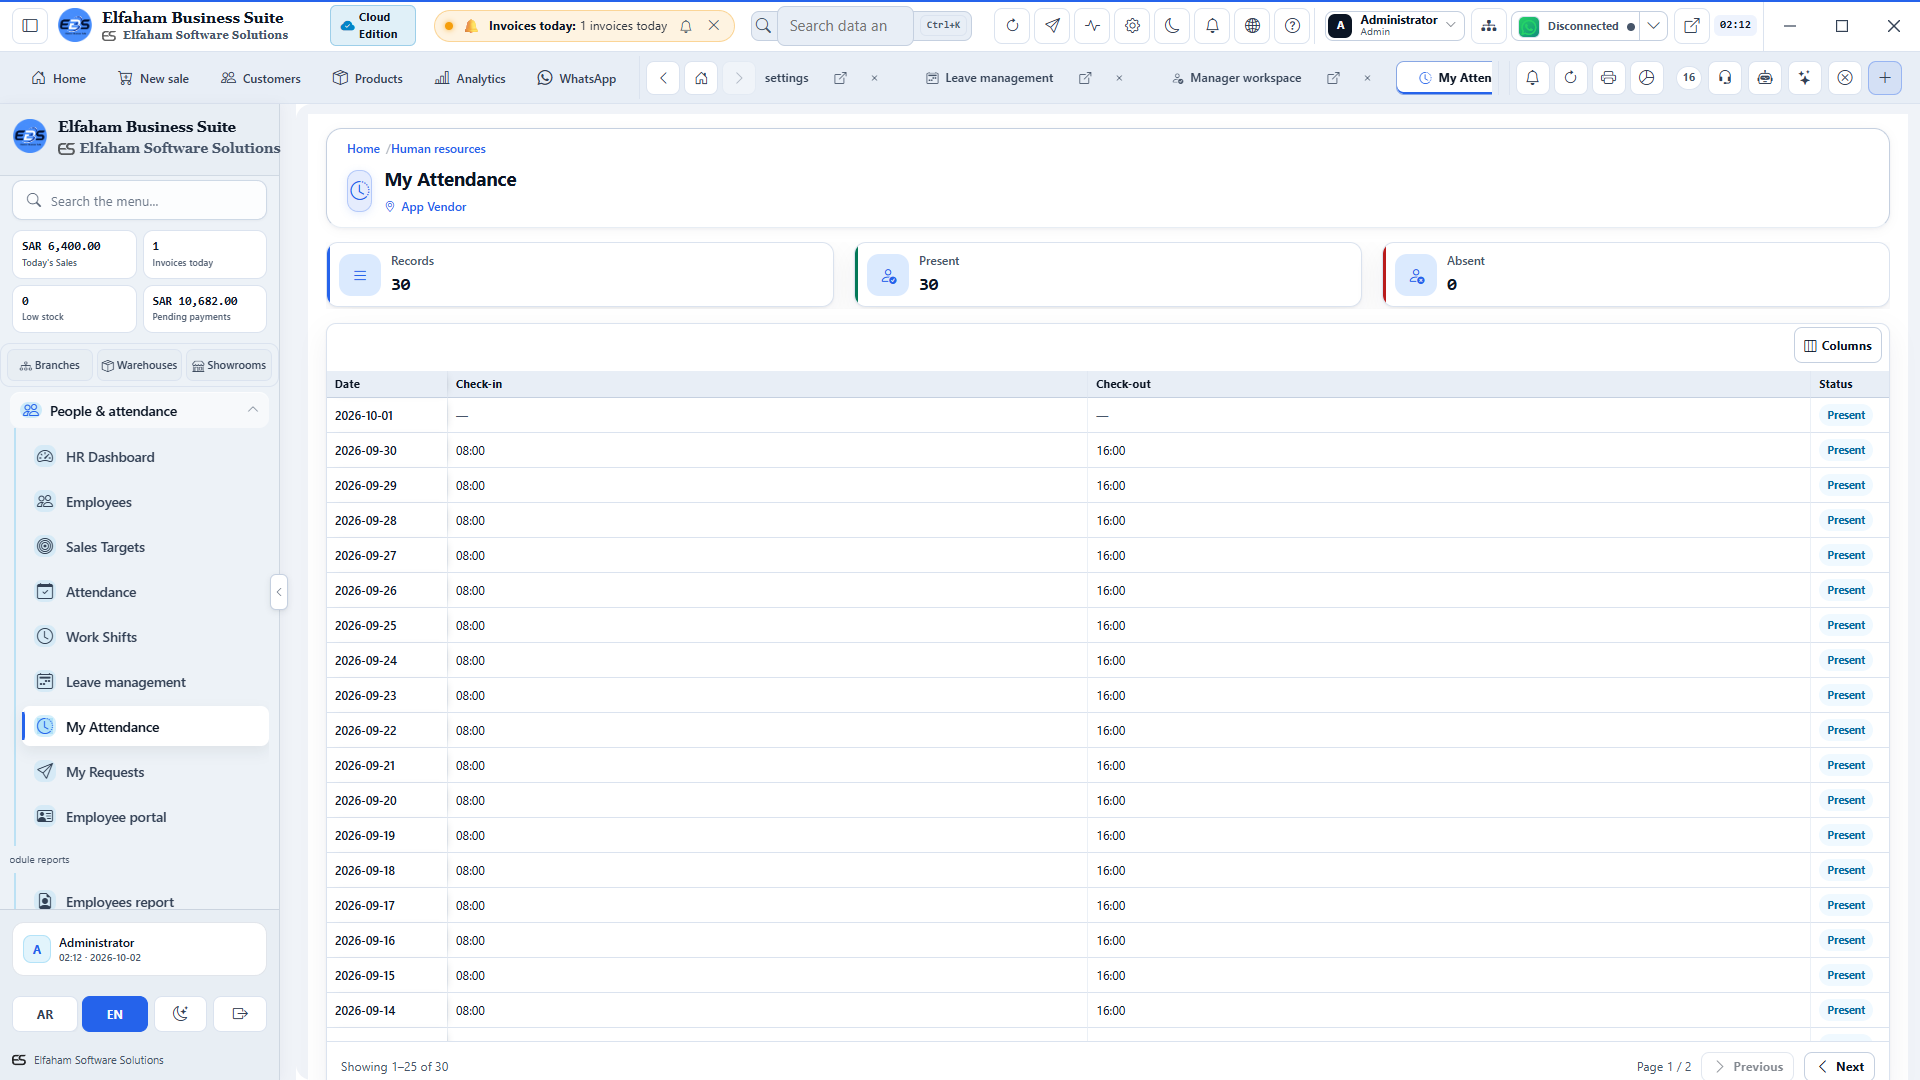The width and height of the screenshot is (1920, 1080).
Task: Pop out the Manager workspace tab
Action: coord(1333,78)
